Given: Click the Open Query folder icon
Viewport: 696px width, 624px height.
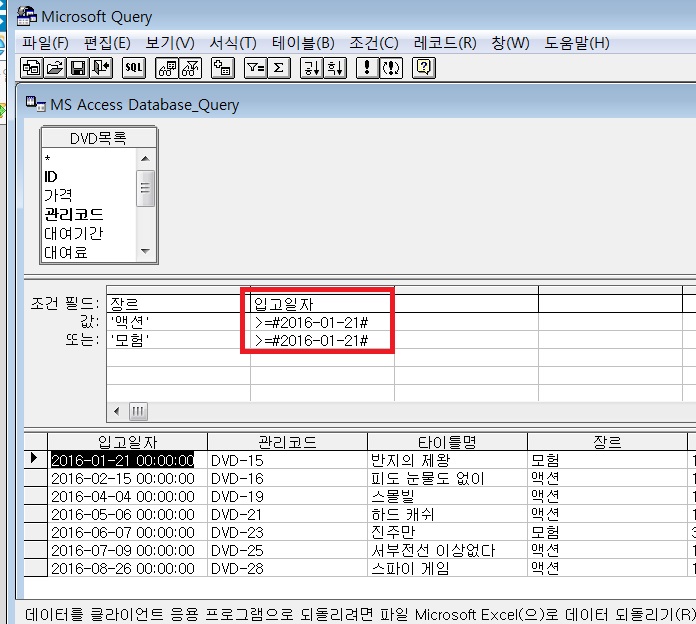Looking at the screenshot, I should pyautogui.click(x=54, y=67).
